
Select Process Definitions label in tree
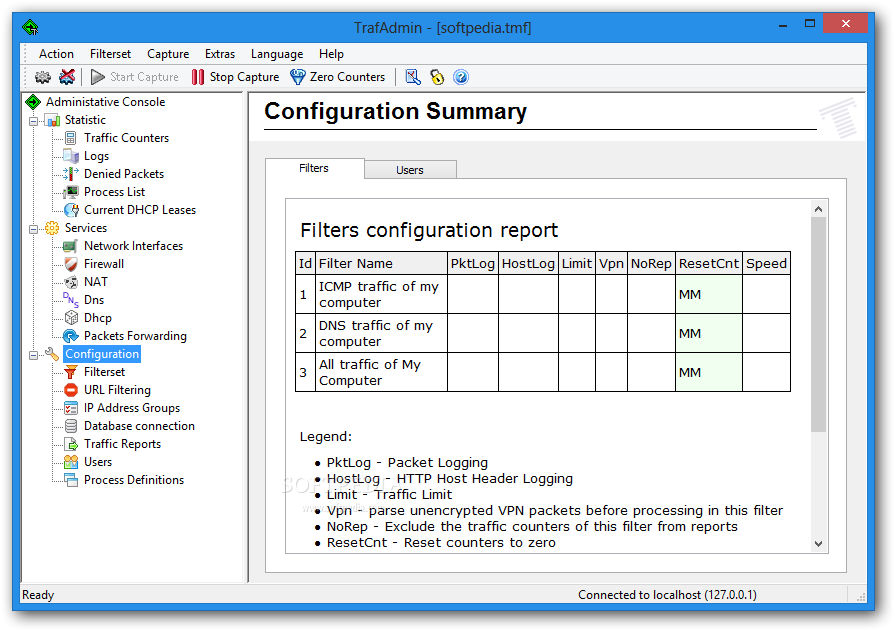point(134,480)
